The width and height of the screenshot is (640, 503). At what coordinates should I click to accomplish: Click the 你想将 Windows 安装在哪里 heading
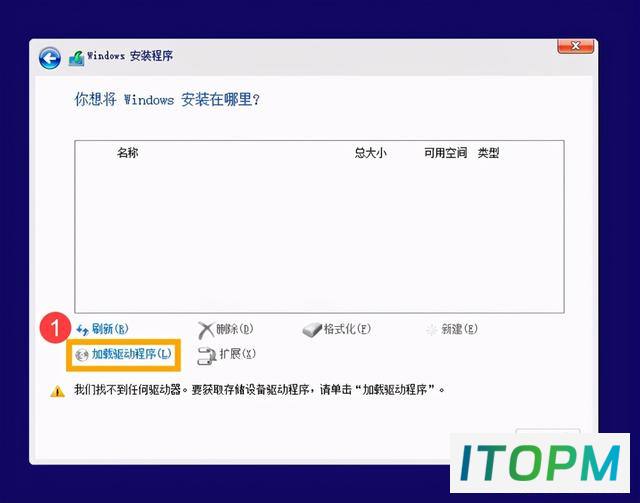(167, 99)
